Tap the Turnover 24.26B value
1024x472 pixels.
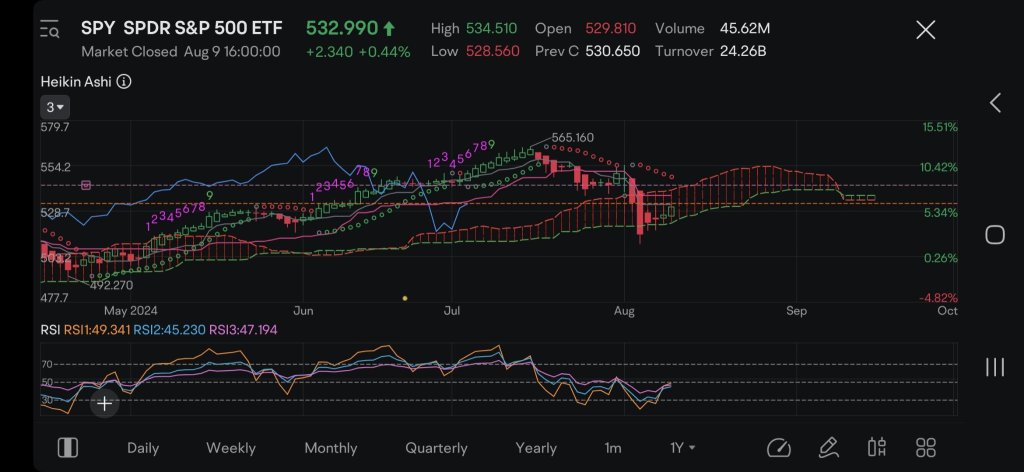pos(743,51)
